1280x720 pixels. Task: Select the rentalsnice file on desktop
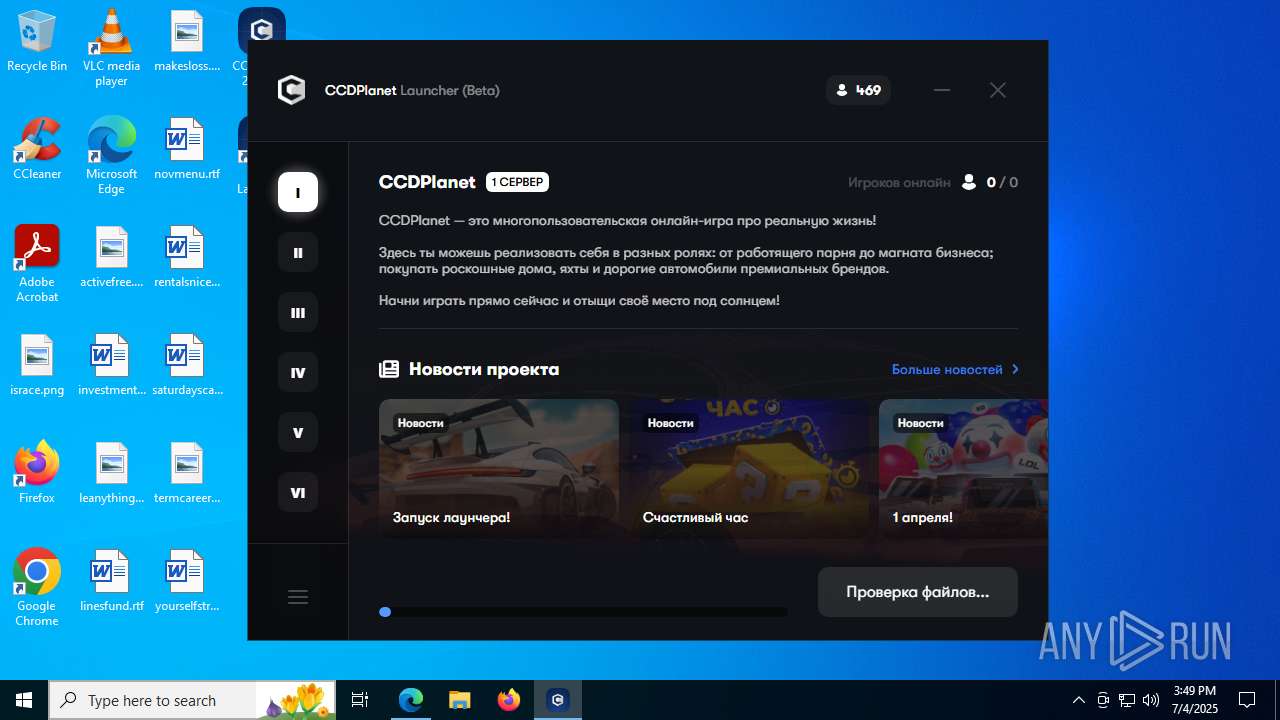click(x=186, y=258)
